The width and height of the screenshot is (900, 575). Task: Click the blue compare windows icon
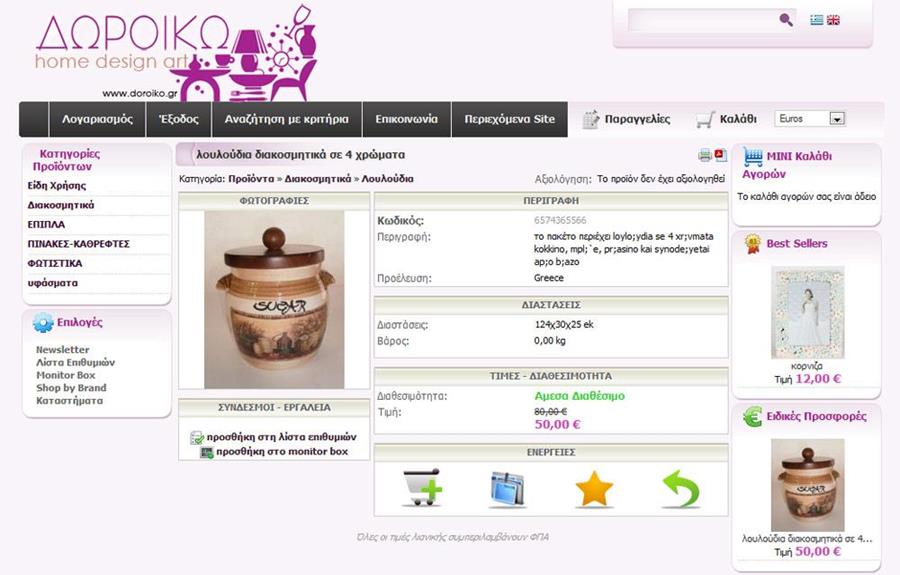(x=507, y=489)
